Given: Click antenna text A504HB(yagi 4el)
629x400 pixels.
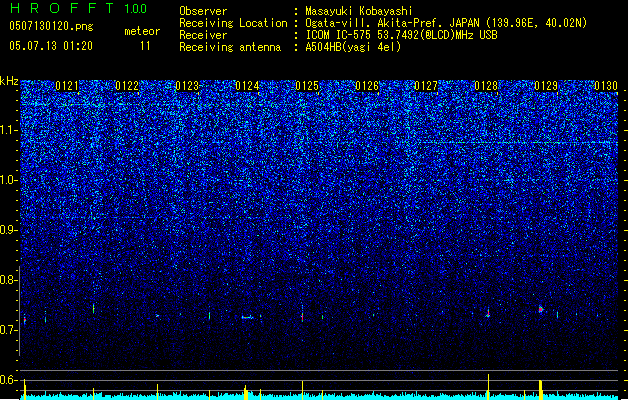Looking at the screenshot, I should point(353,47).
